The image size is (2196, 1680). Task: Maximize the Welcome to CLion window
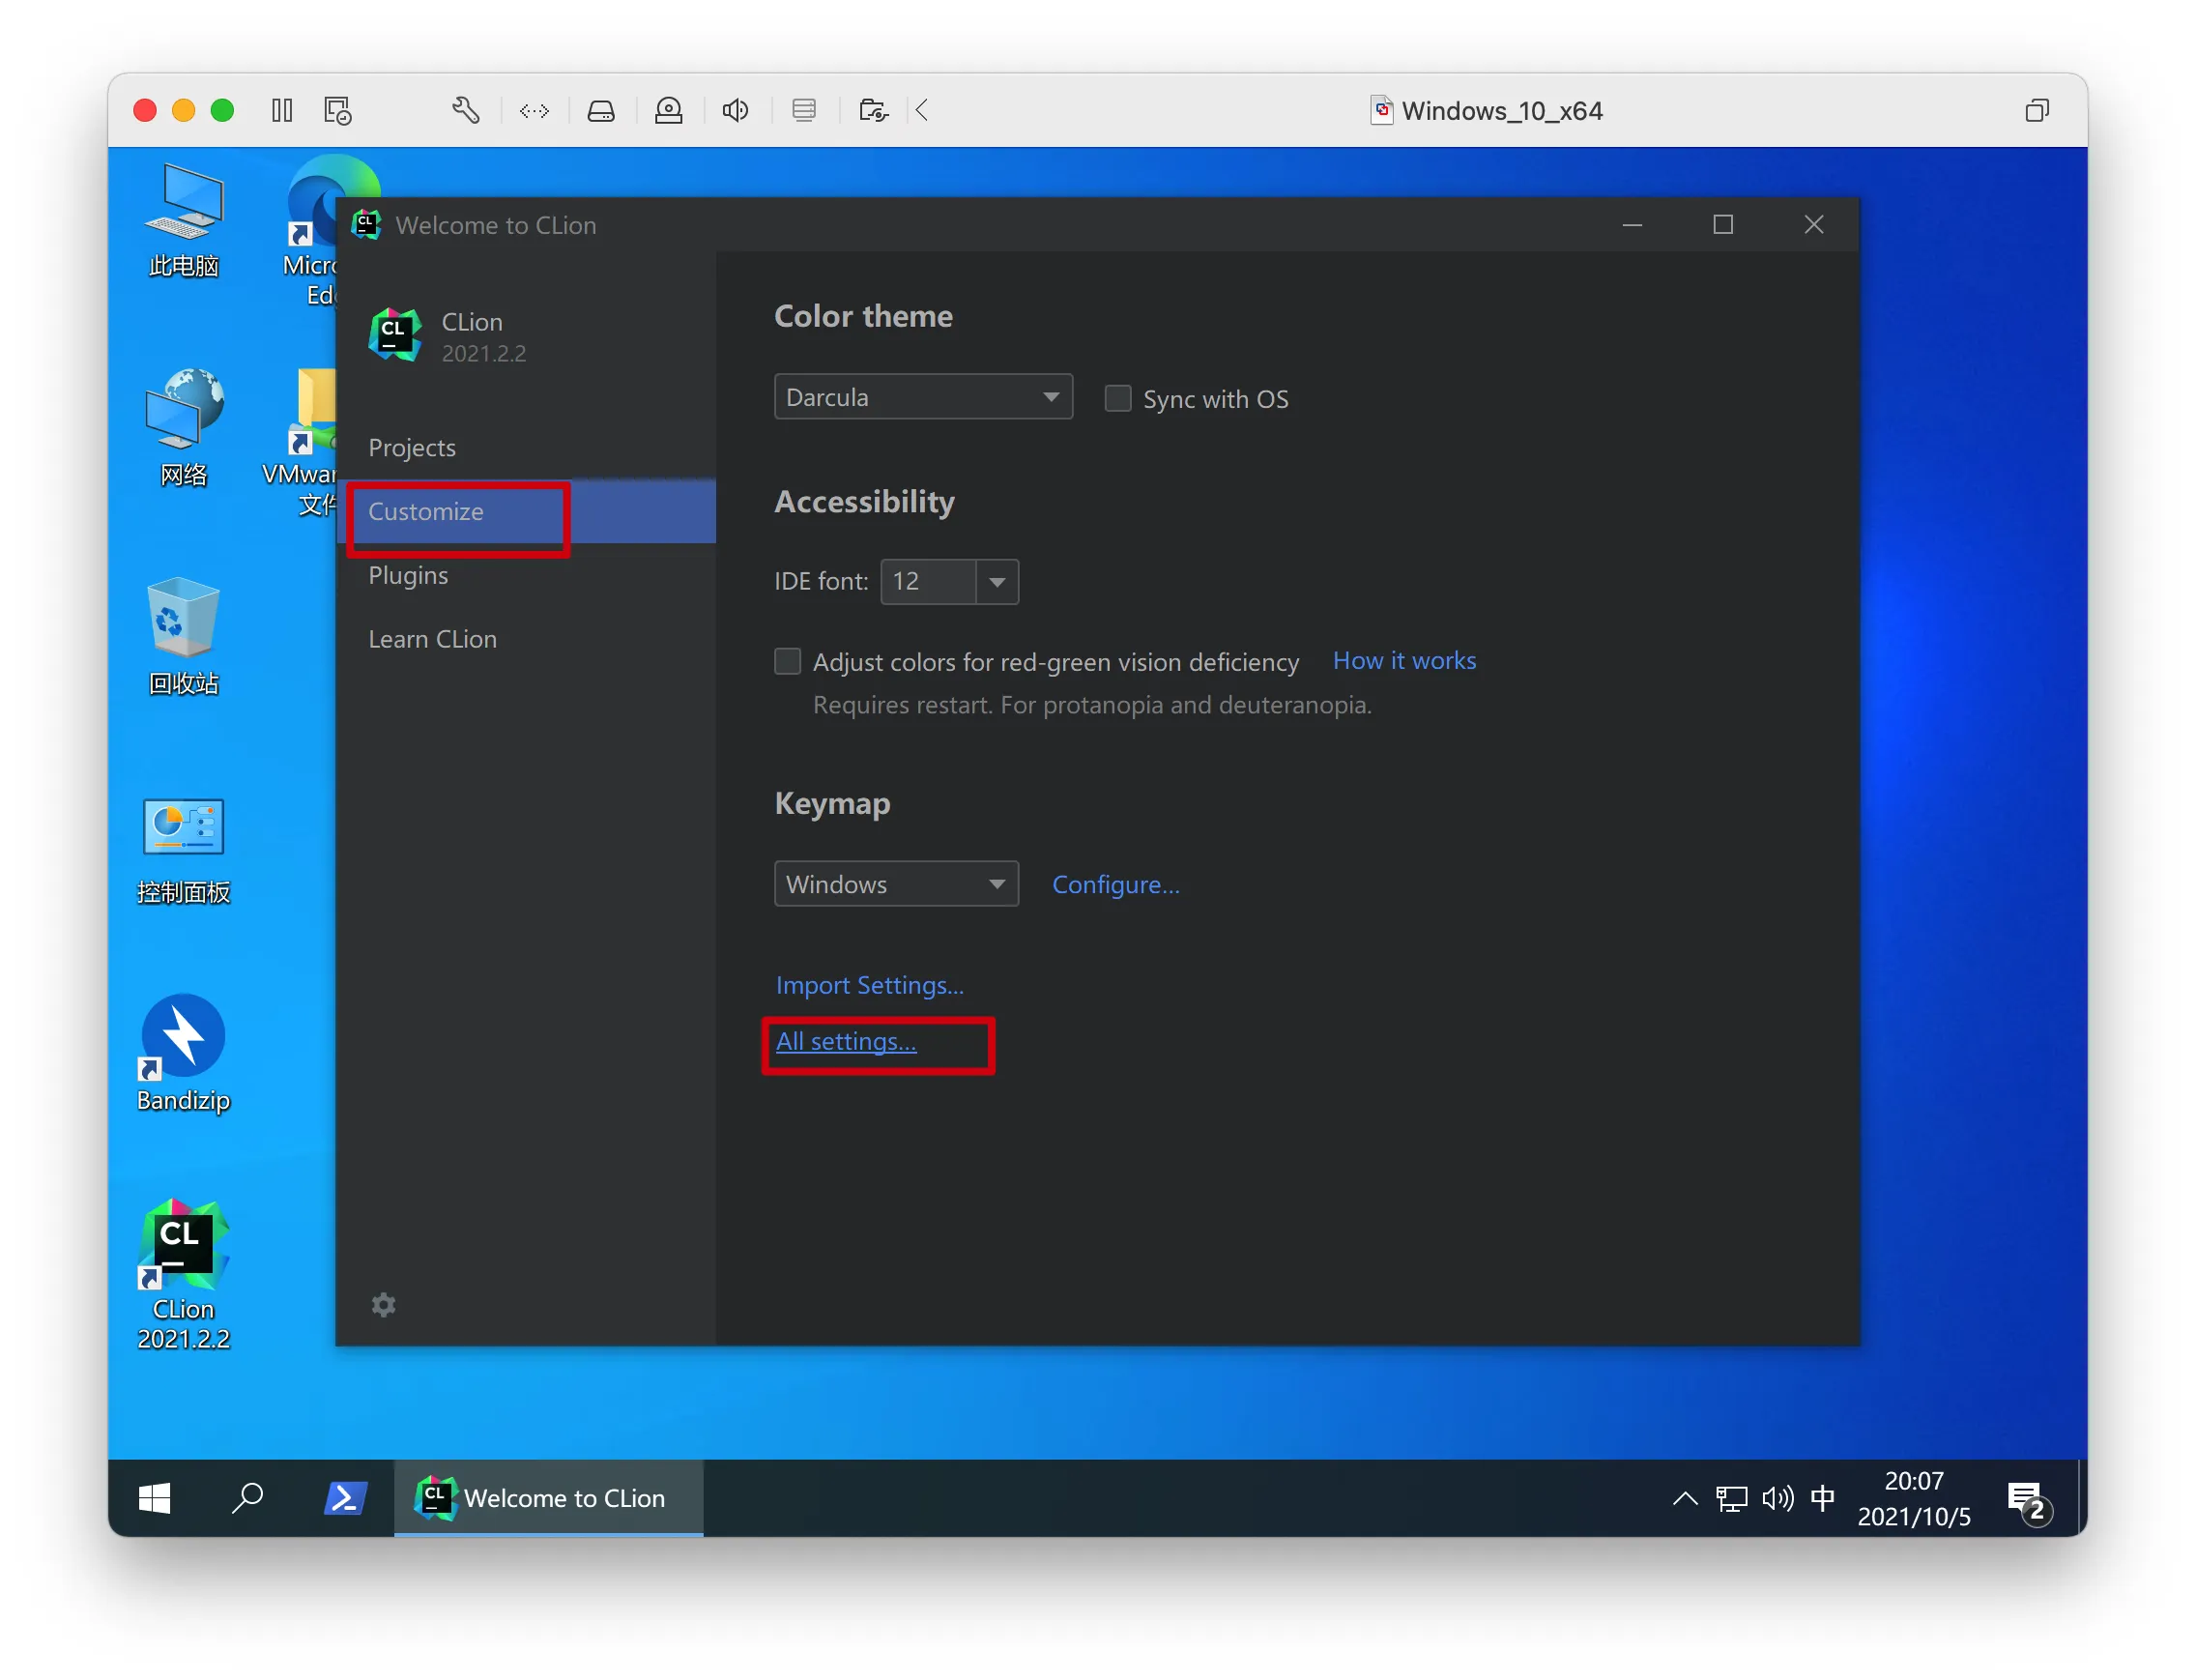[x=1723, y=224]
